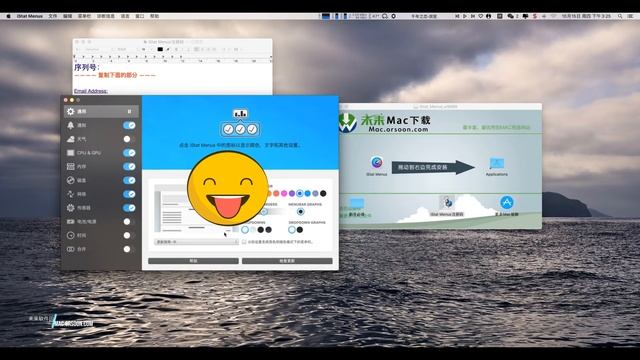Pick the black theme color swatch

323,193
